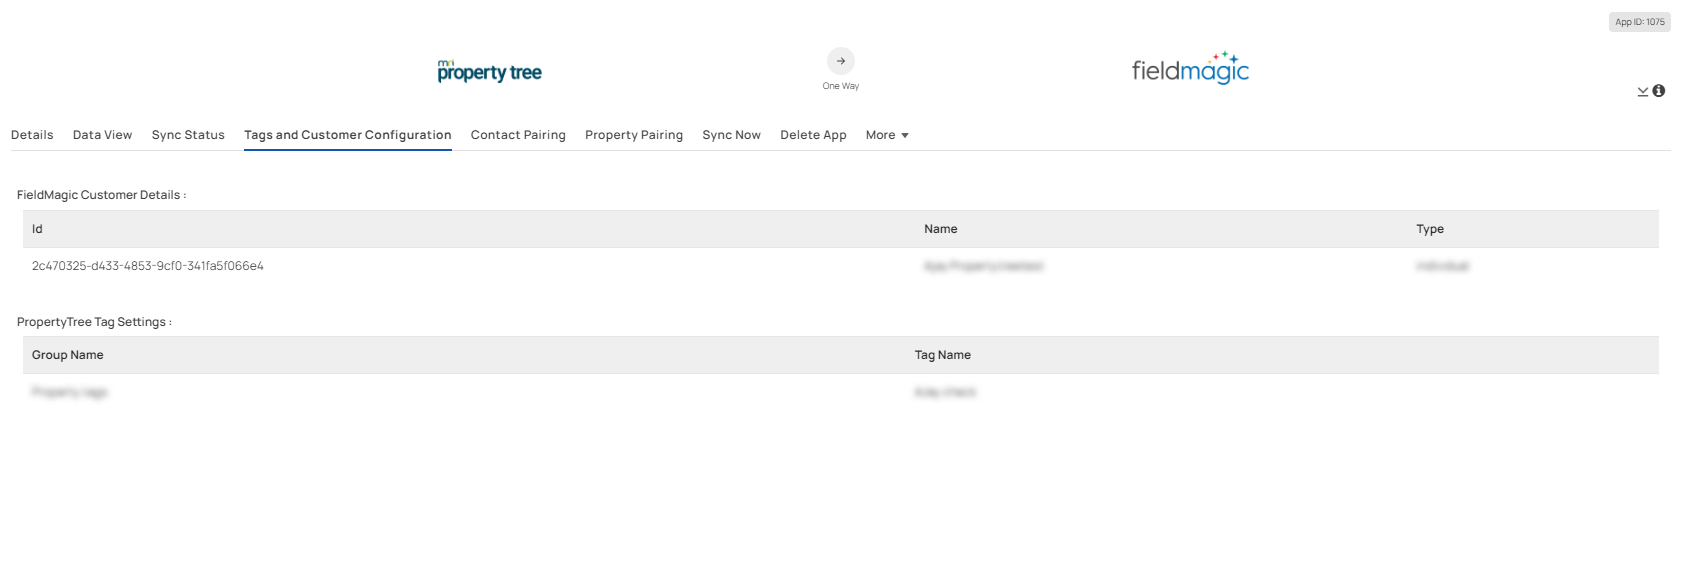Click the Sync Now tab

pos(731,135)
